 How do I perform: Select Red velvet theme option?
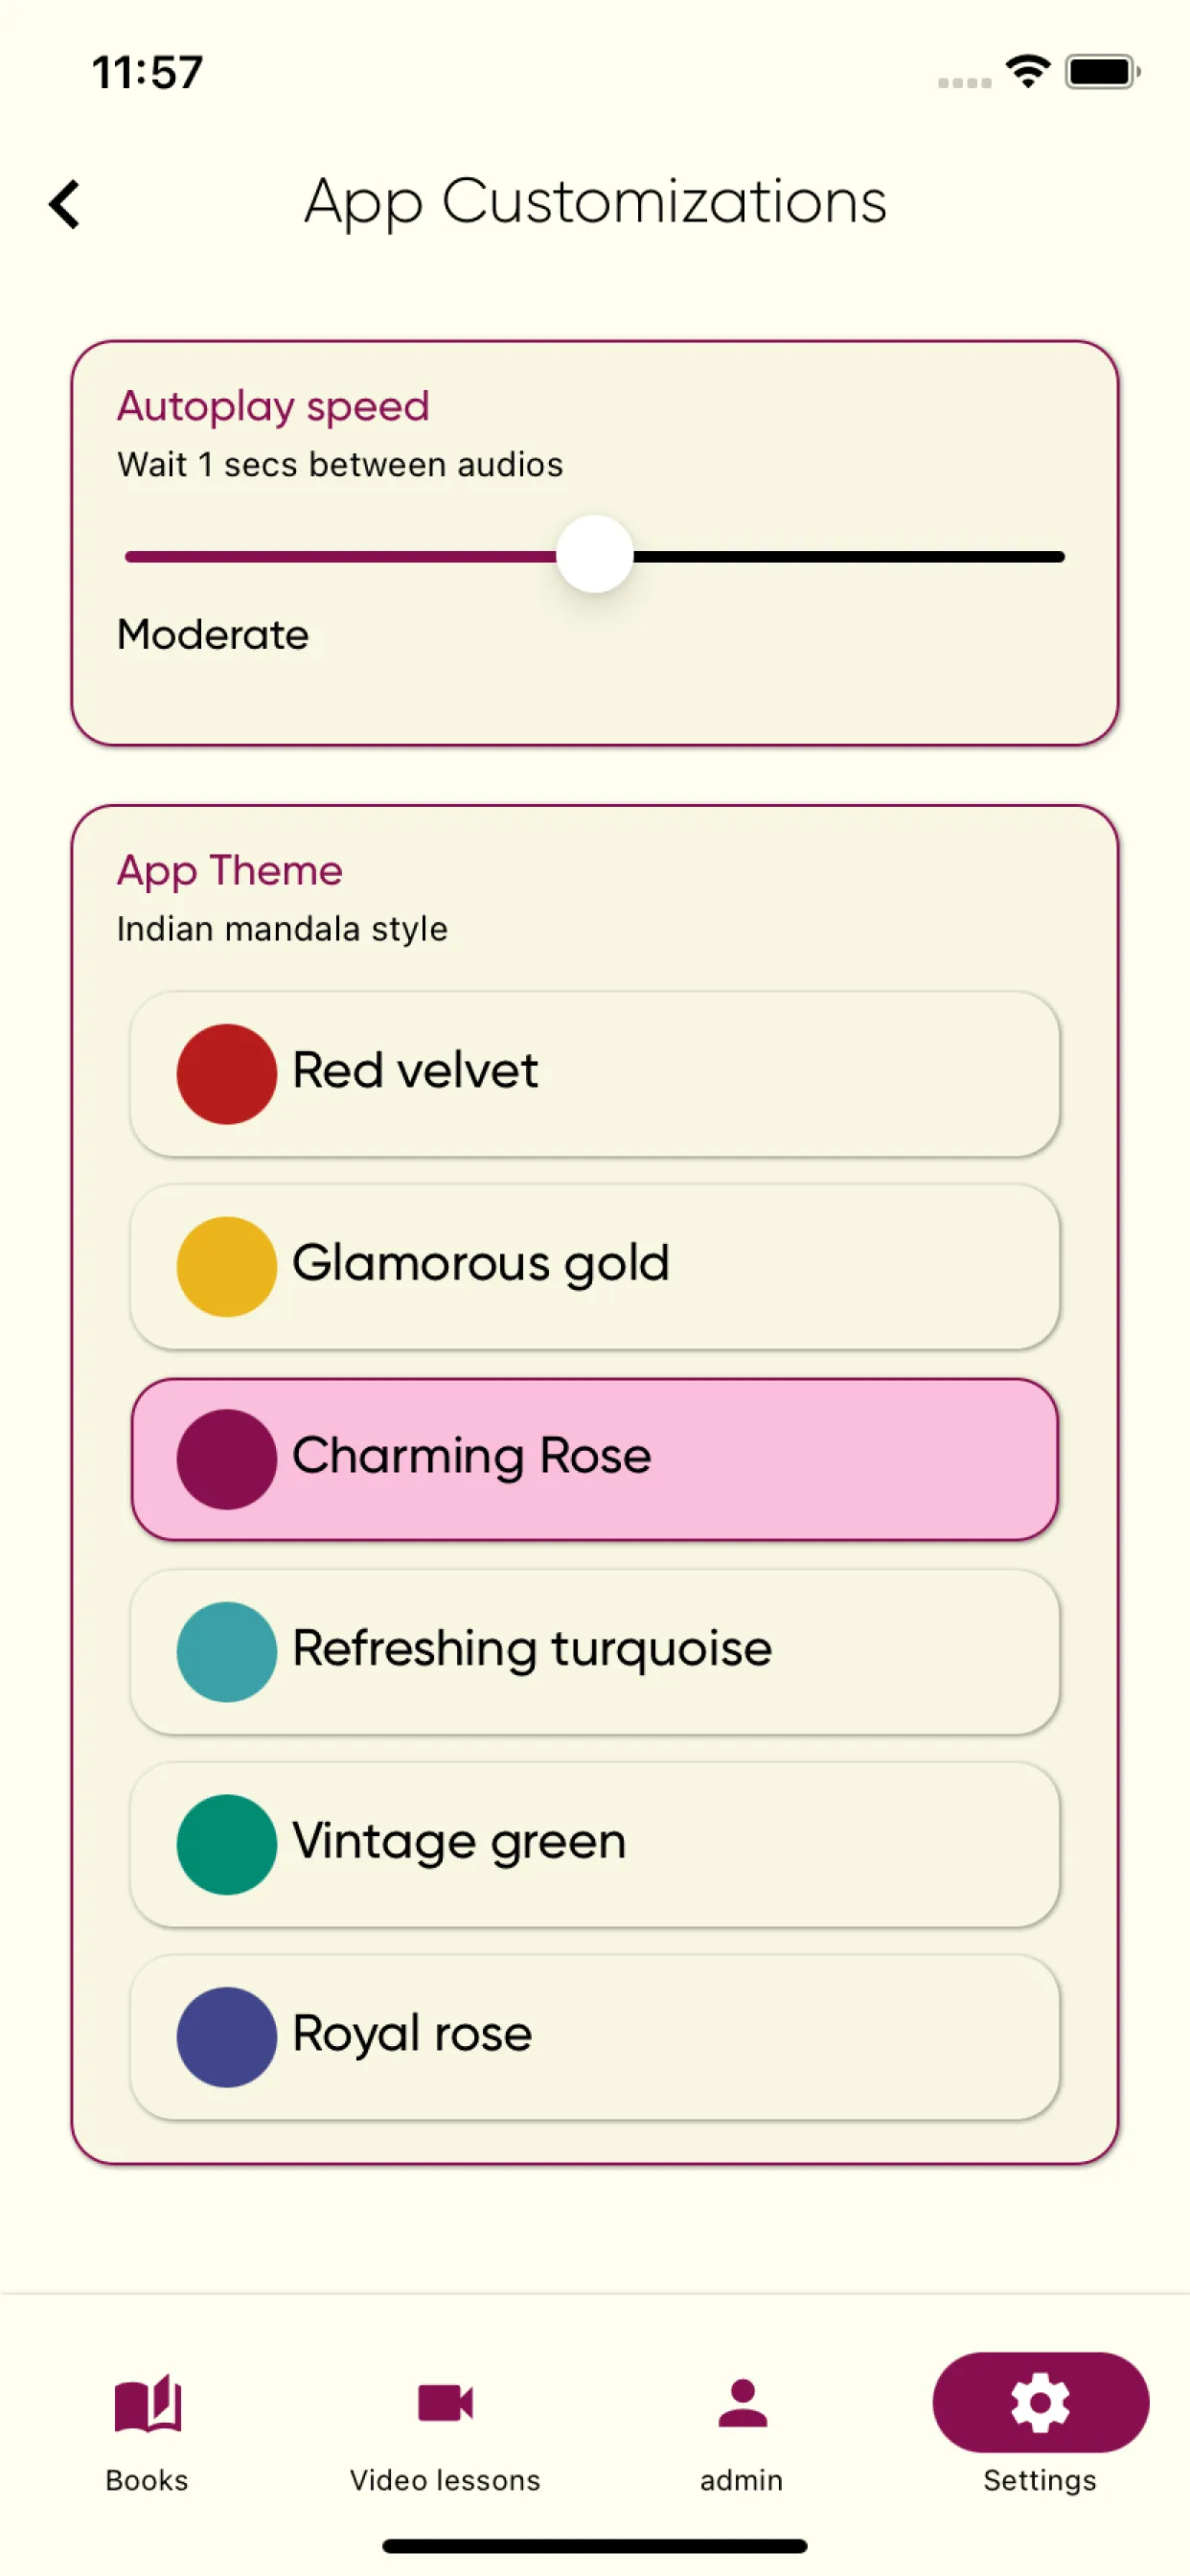595,1074
